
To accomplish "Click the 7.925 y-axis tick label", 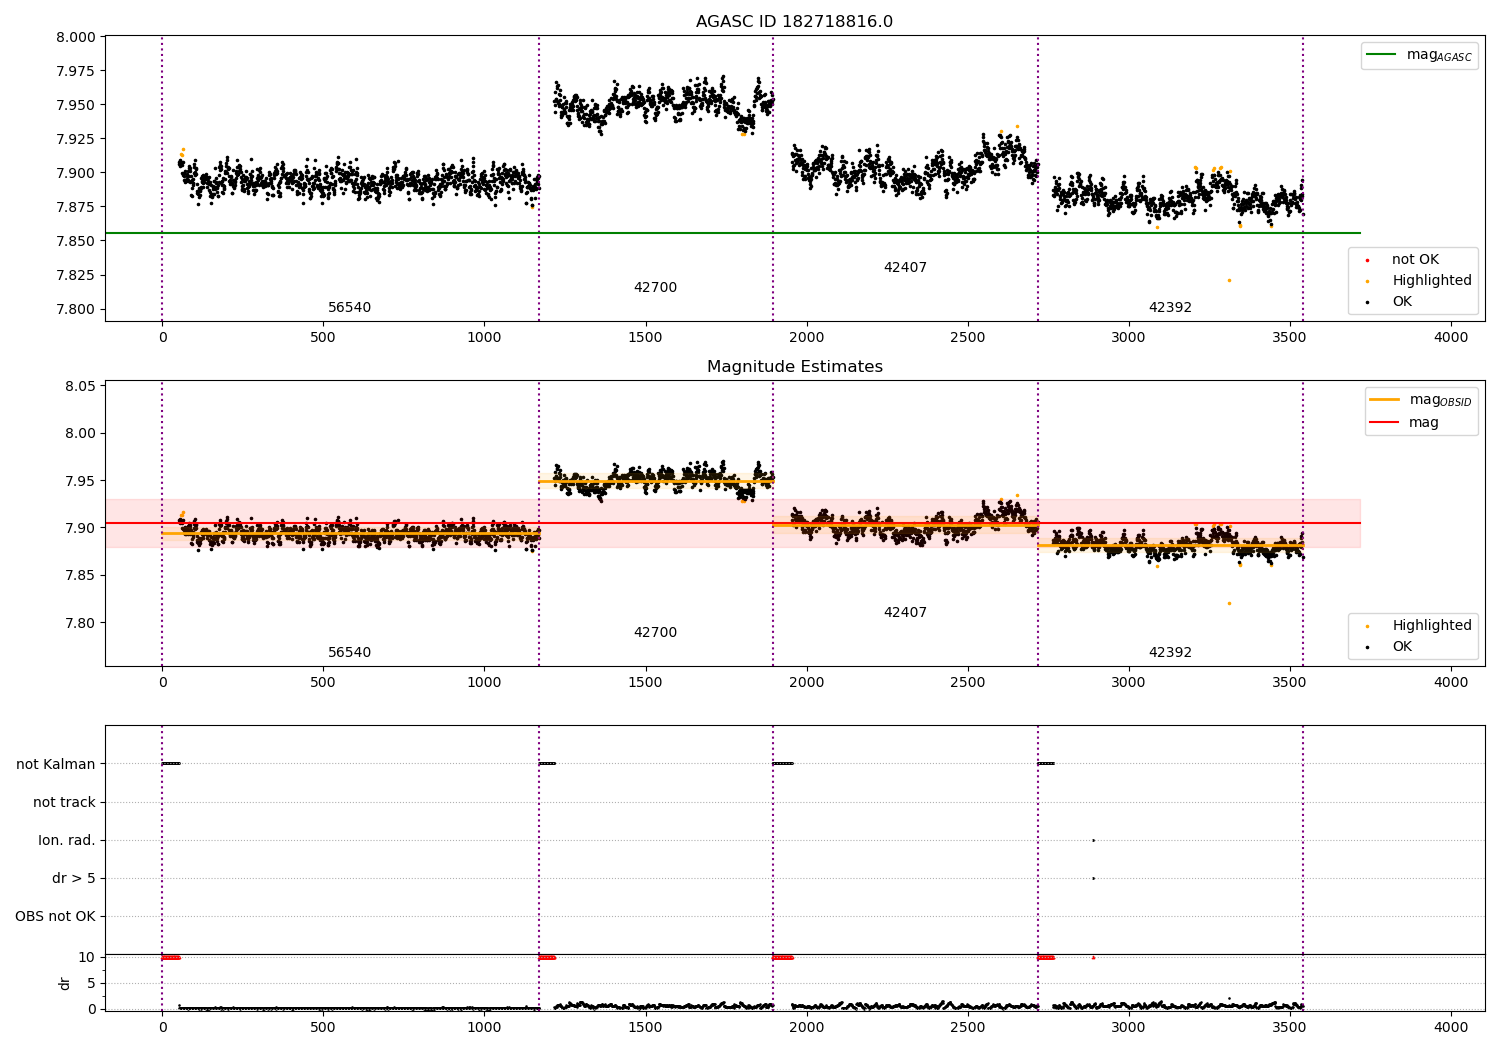I will coord(75,140).
